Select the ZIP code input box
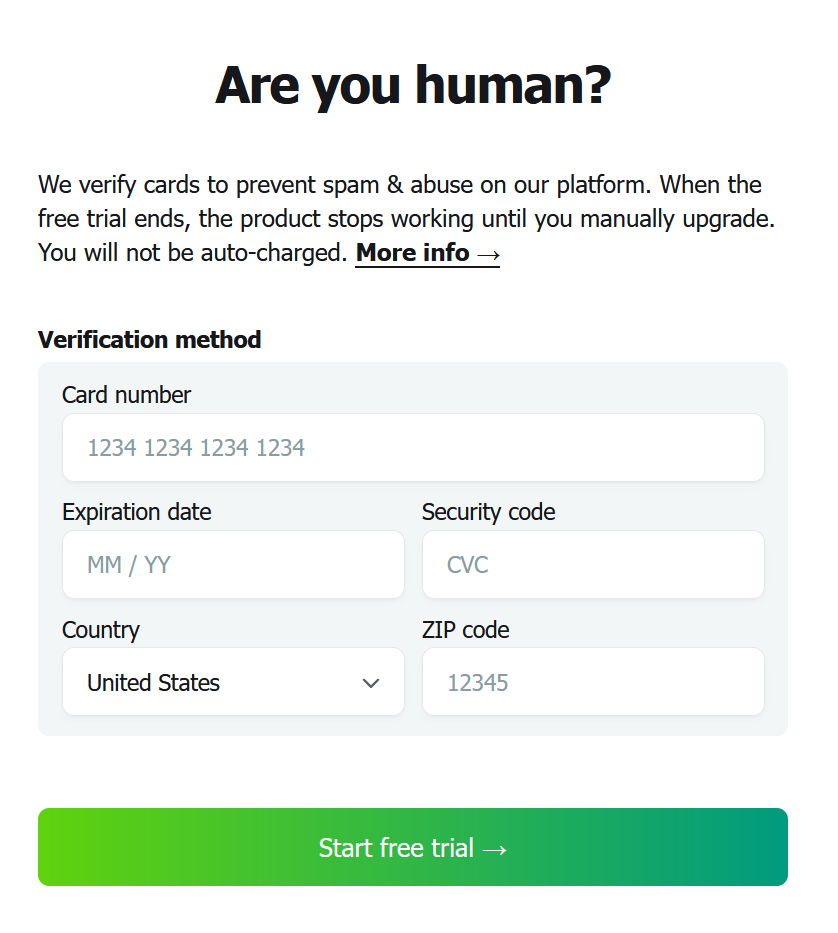 click(593, 683)
